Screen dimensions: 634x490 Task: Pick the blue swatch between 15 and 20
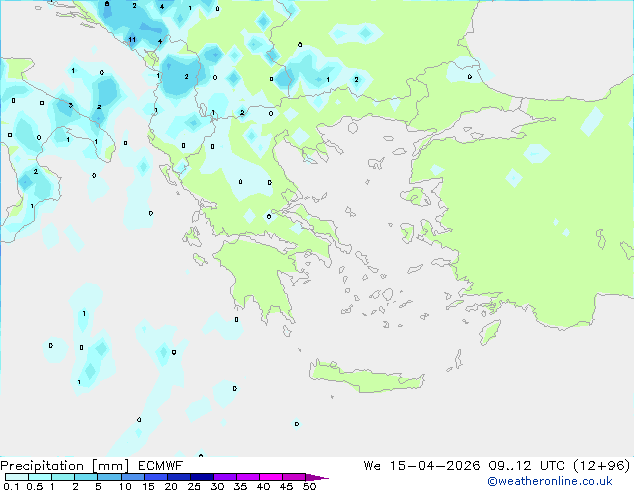(156, 477)
